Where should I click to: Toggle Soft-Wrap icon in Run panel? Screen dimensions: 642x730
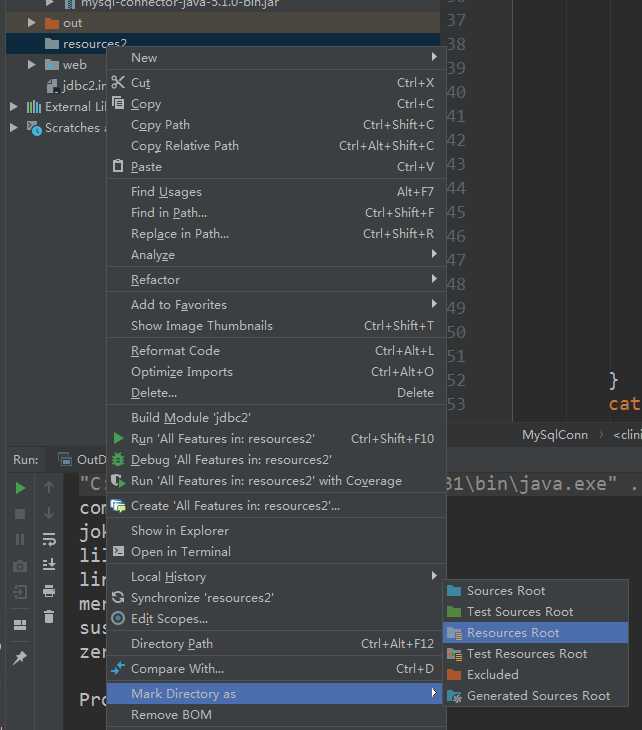click(x=49, y=539)
